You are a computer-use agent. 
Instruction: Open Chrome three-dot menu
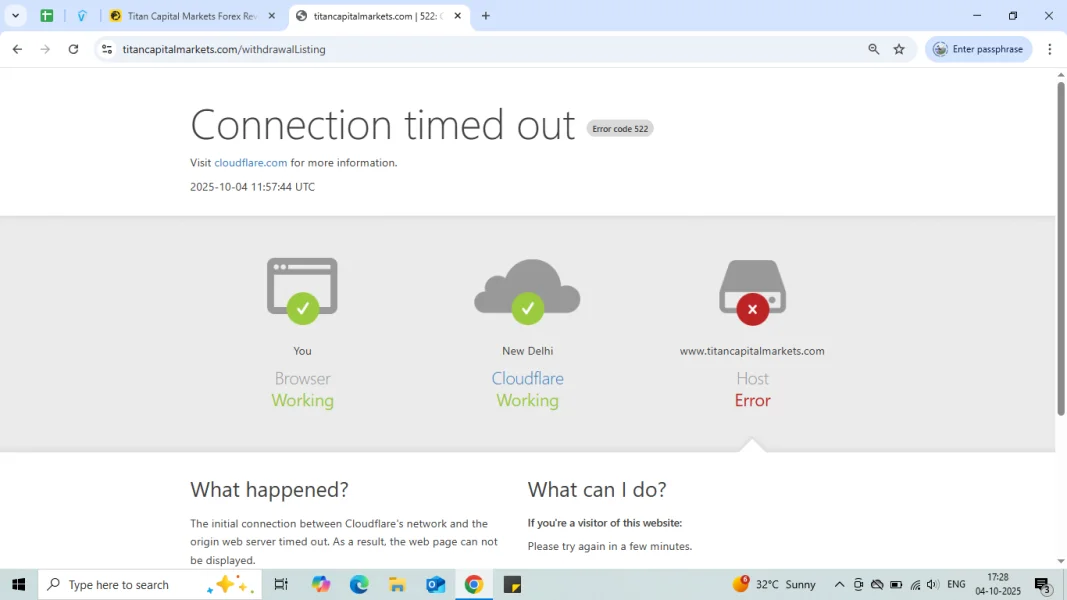coord(1049,49)
